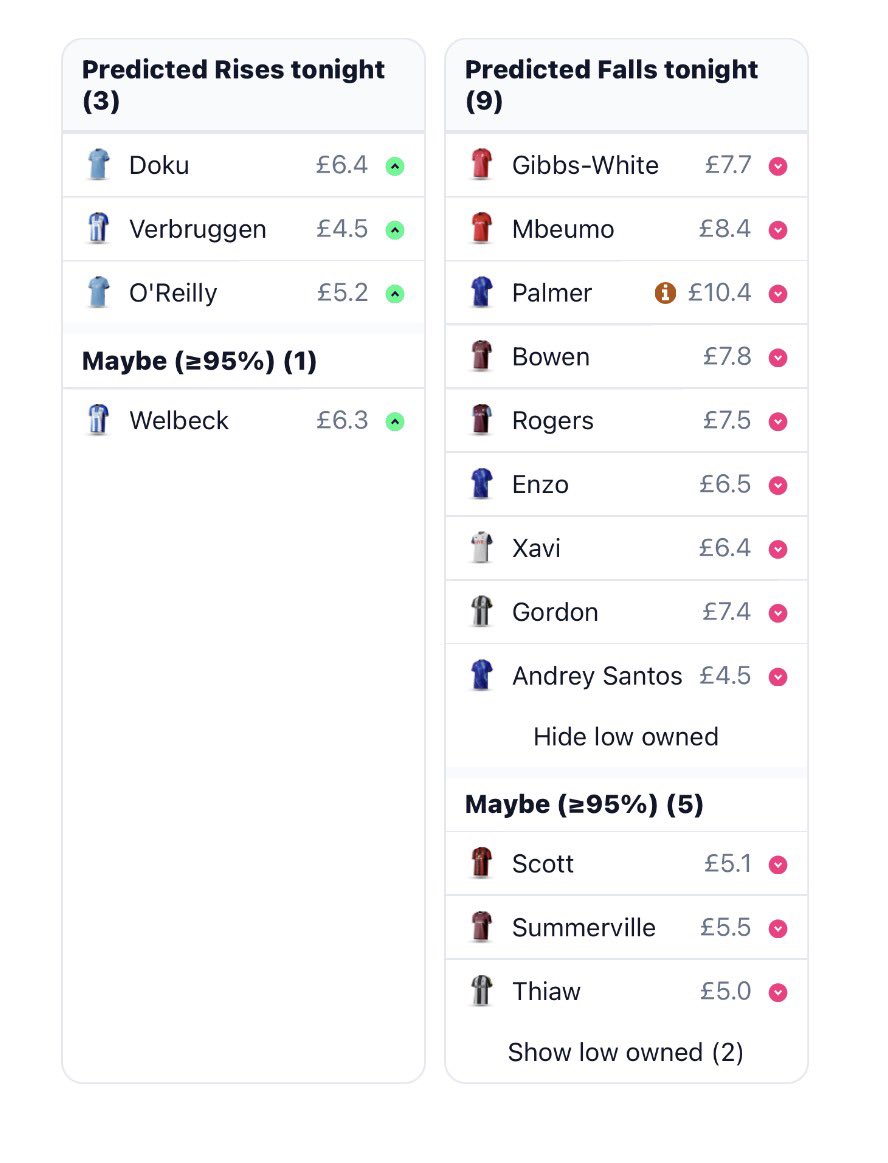Click Gordon's black and white shirt icon

(481, 611)
